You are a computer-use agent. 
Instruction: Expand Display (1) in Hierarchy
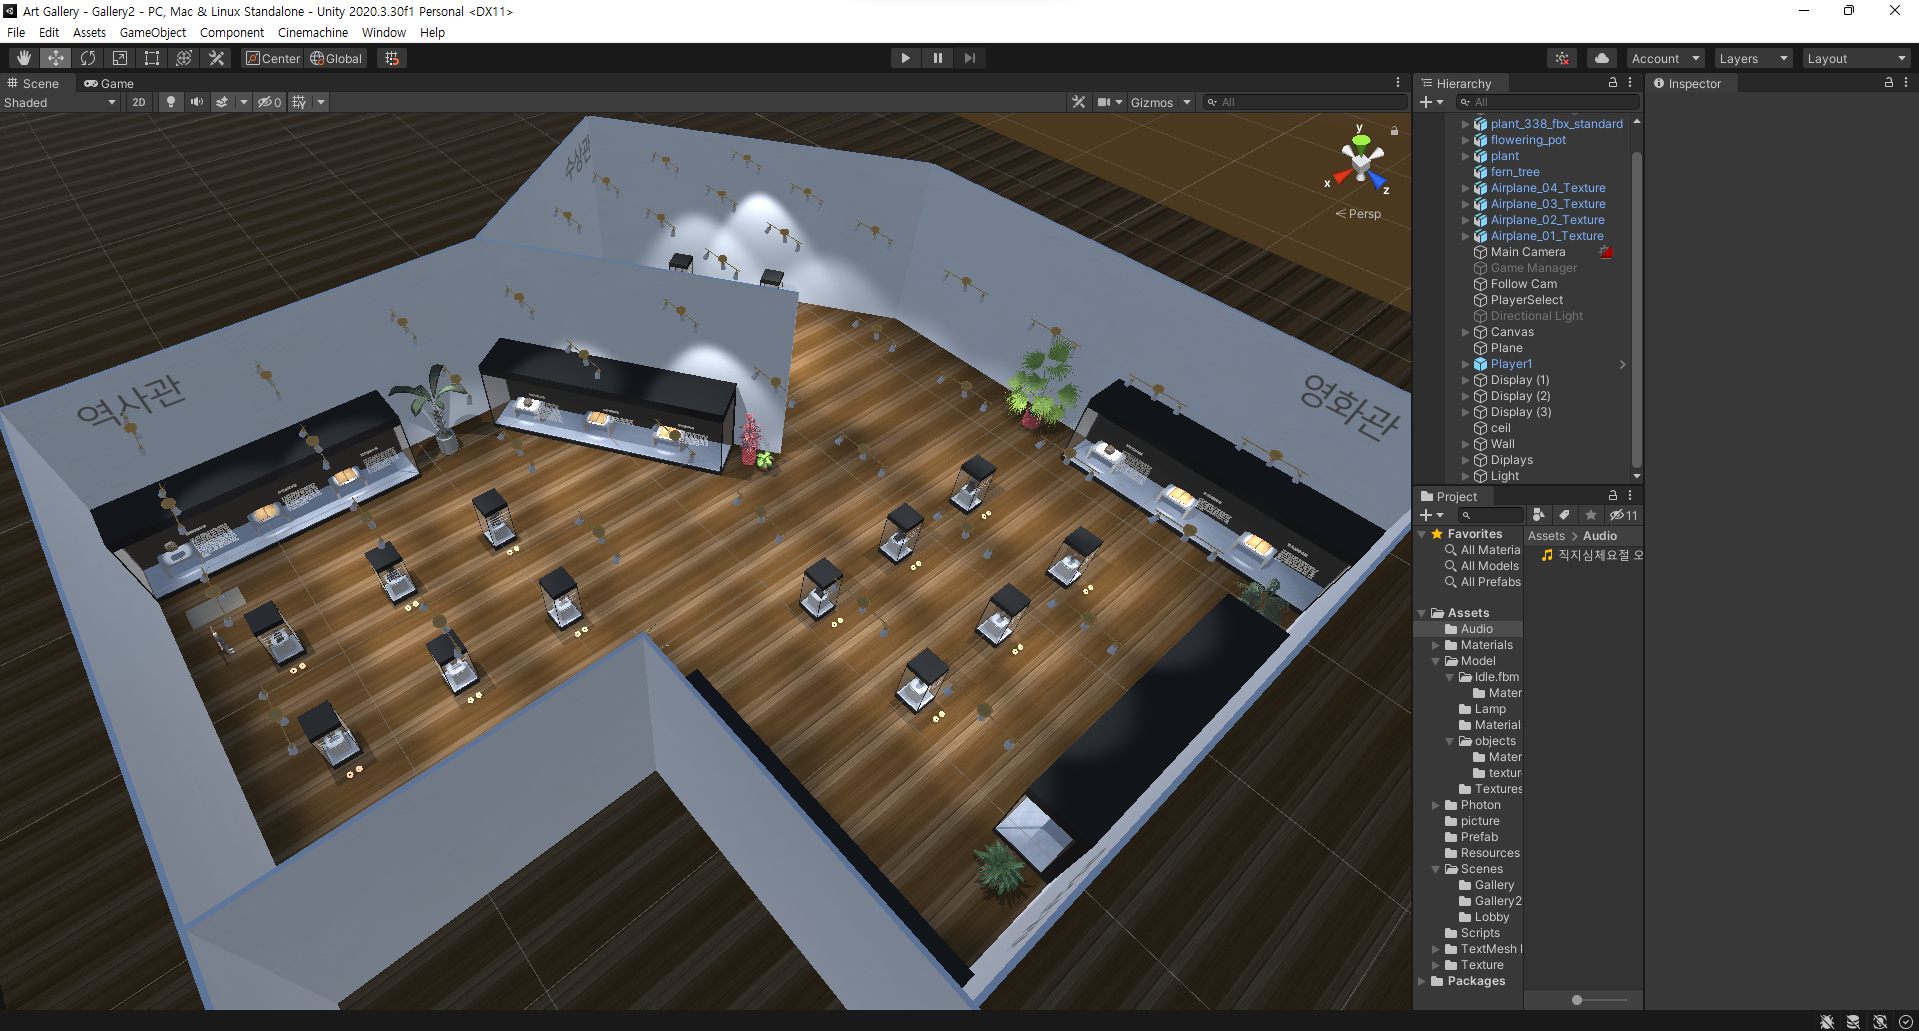(1465, 380)
